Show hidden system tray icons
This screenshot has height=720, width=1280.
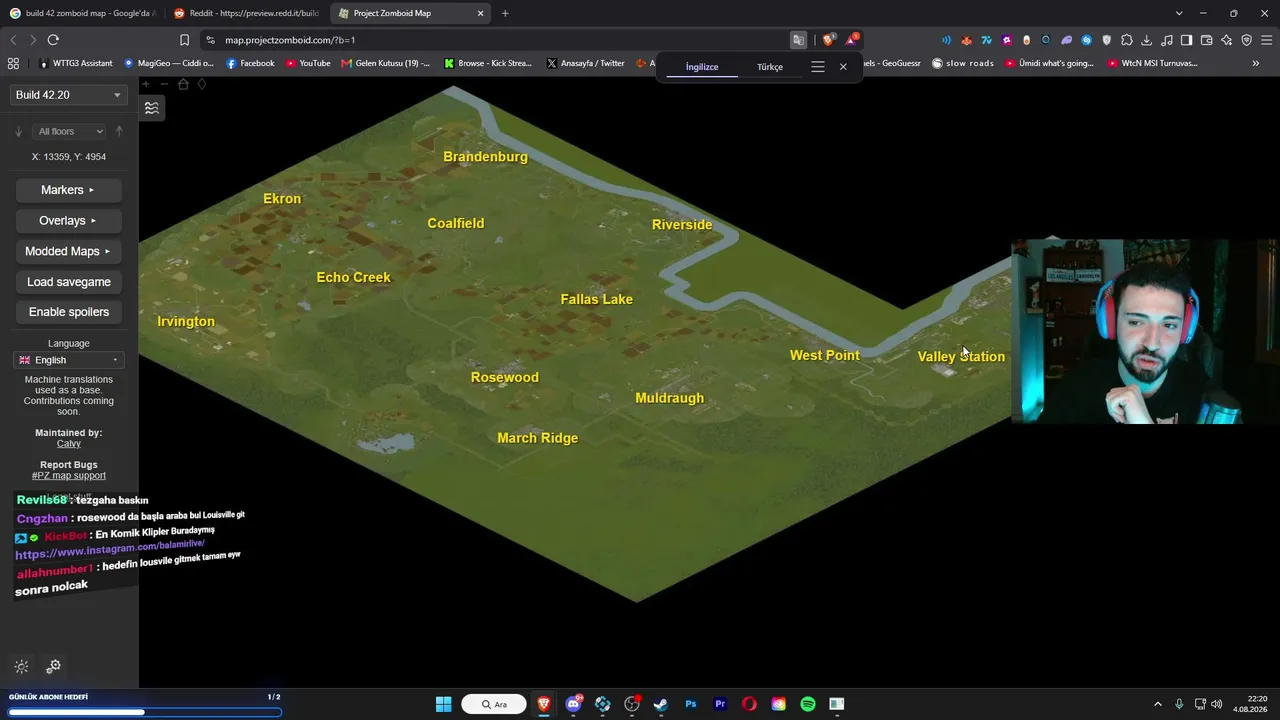coord(1158,704)
